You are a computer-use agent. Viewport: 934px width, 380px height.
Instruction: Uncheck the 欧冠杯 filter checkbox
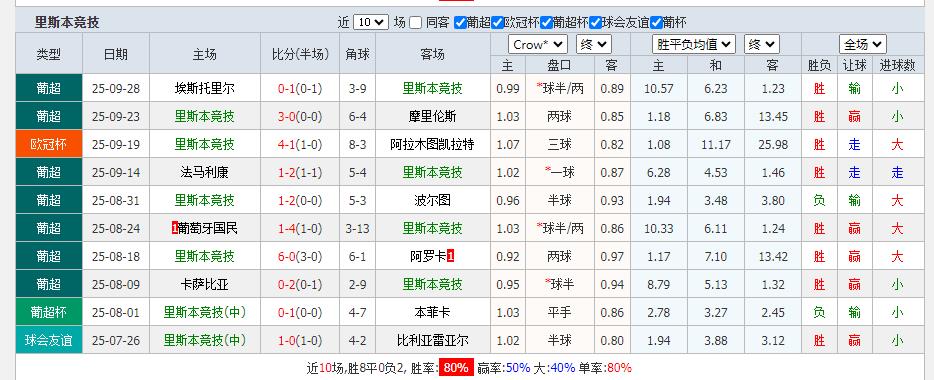point(498,23)
